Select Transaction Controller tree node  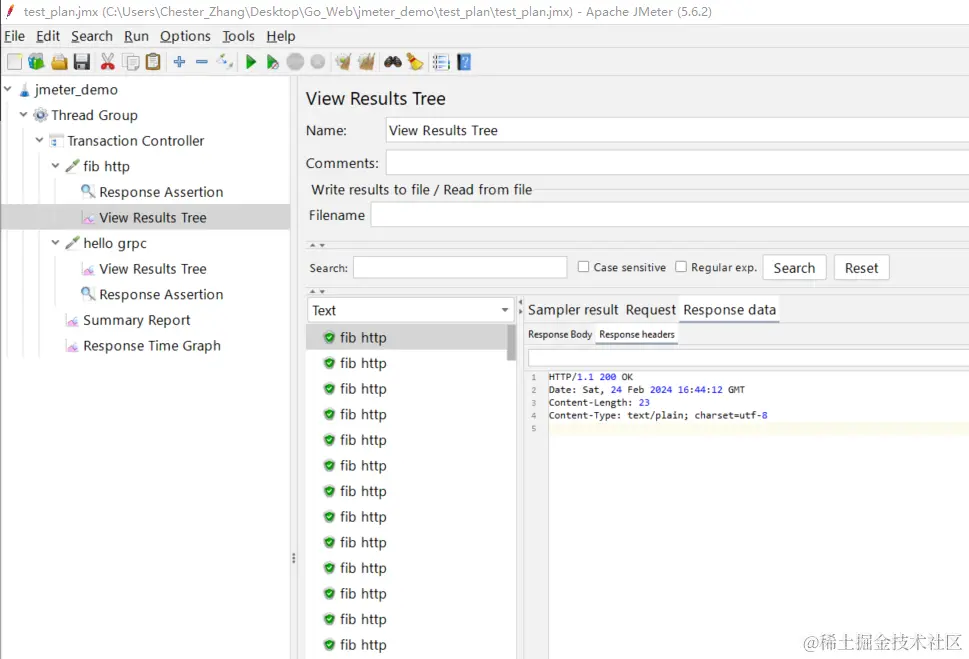135,141
